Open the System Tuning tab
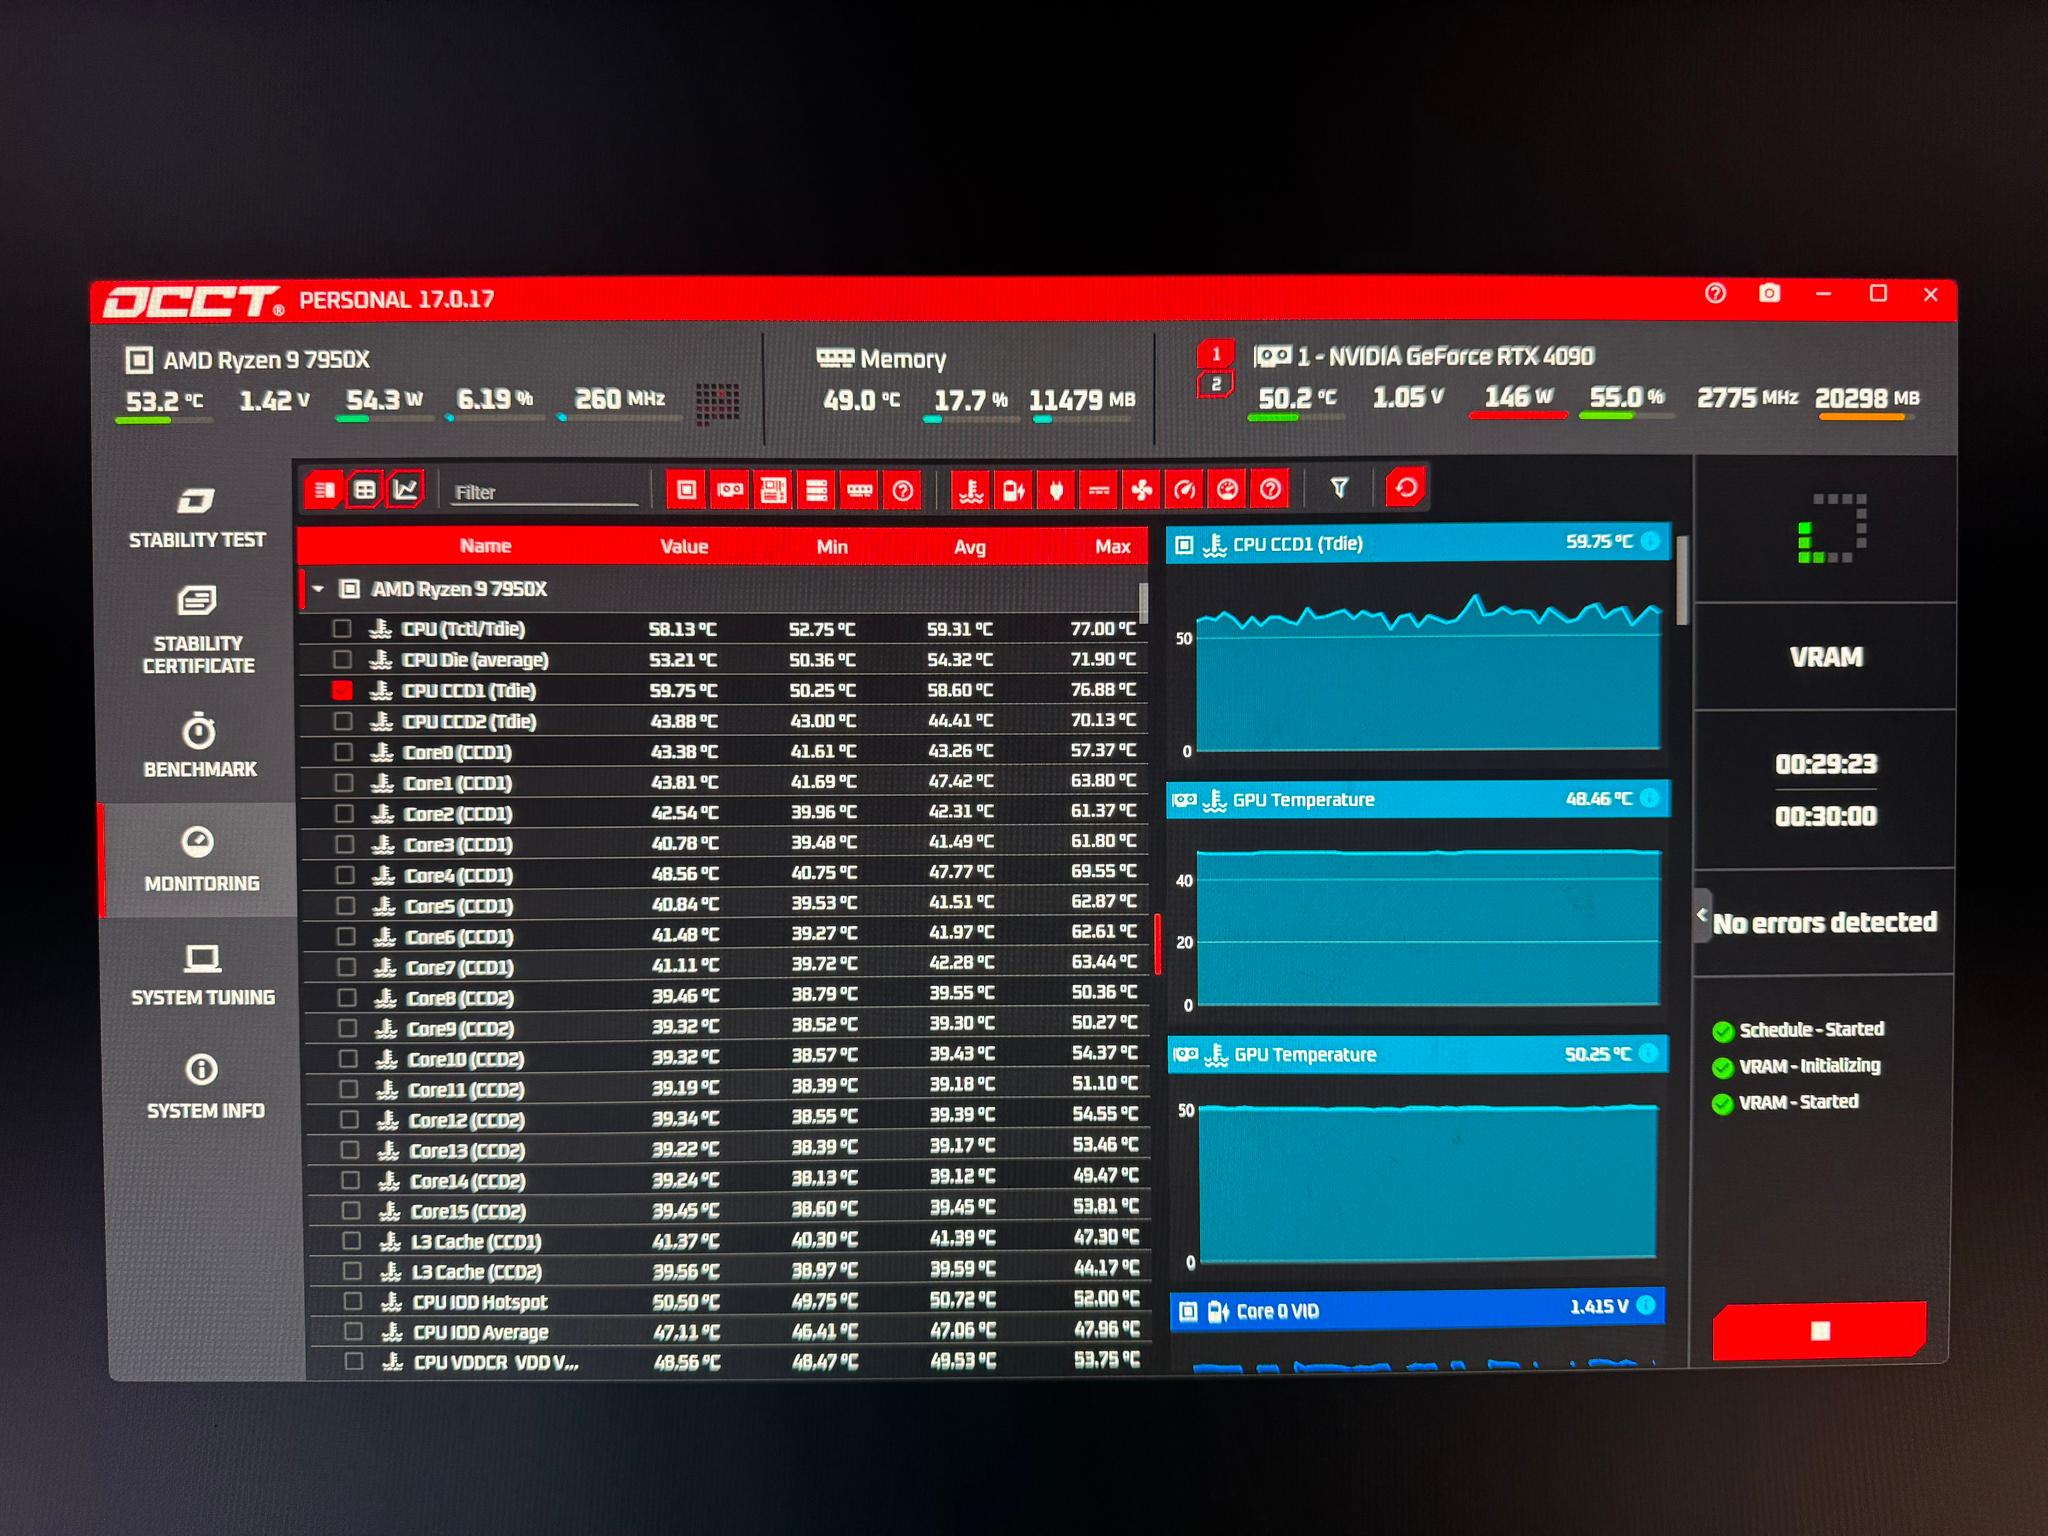2048x1536 pixels. [x=203, y=975]
